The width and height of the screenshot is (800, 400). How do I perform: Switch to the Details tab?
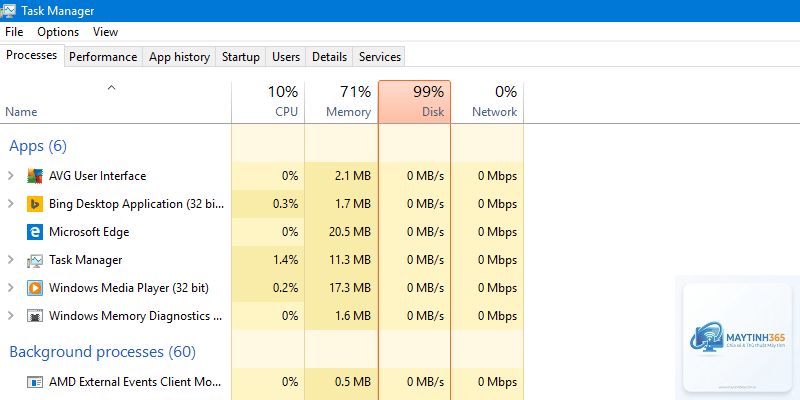(329, 57)
